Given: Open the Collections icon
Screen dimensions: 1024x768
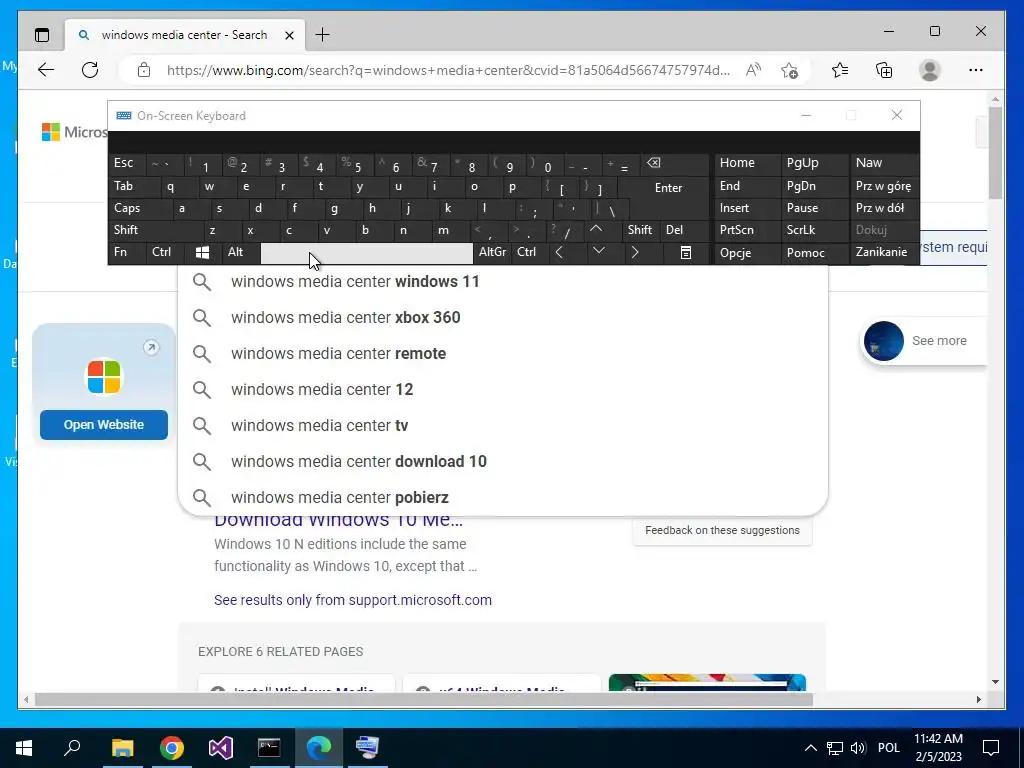Looking at the screenshot, I should tap(884, 70).
